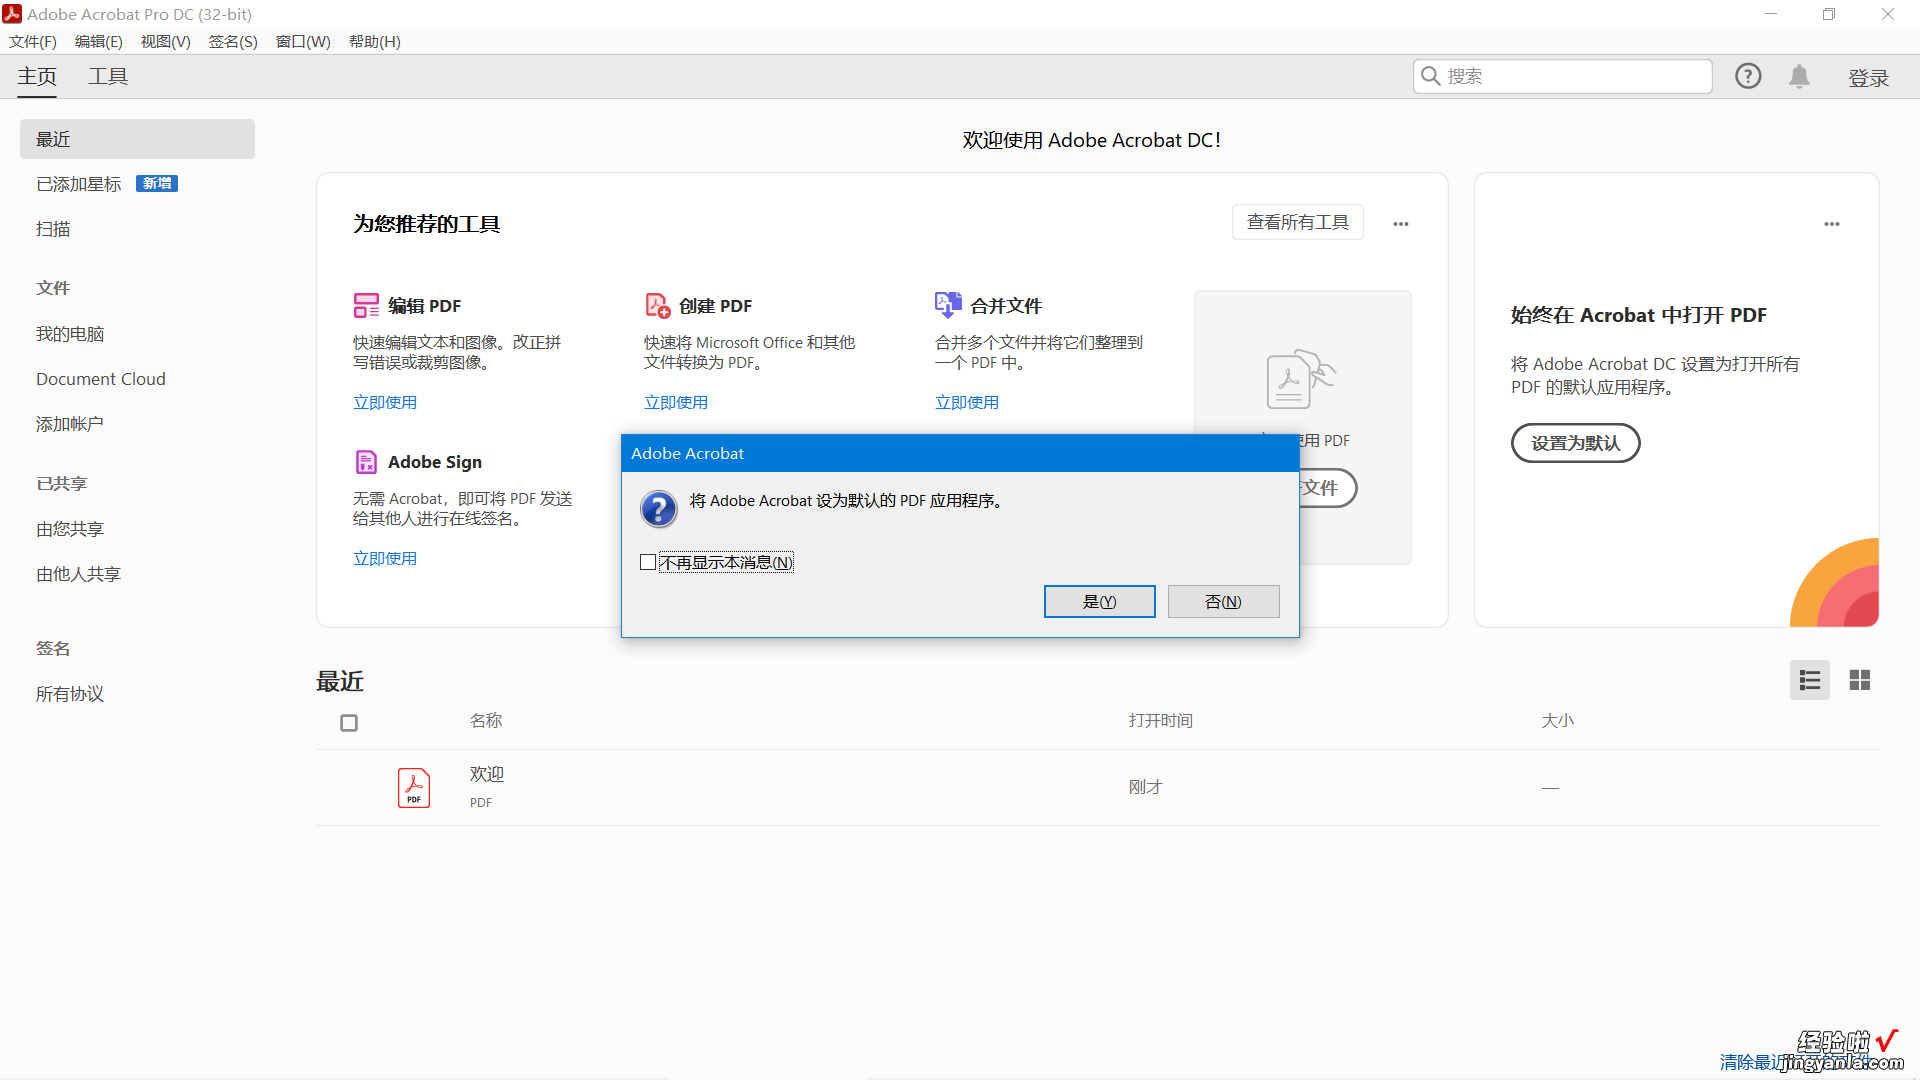
Task: Click 否(N) in the dialog
Action: [x=1223, y=601]
